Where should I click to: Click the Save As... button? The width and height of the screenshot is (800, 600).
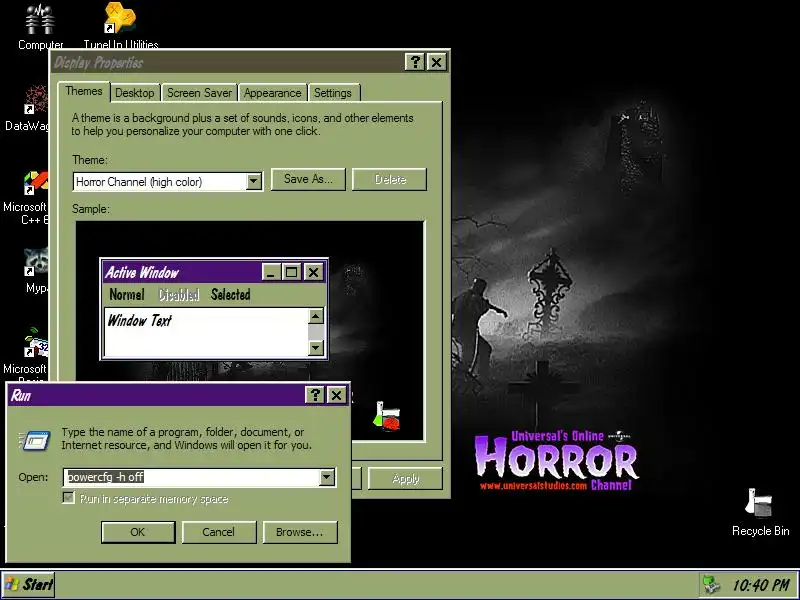308,179
